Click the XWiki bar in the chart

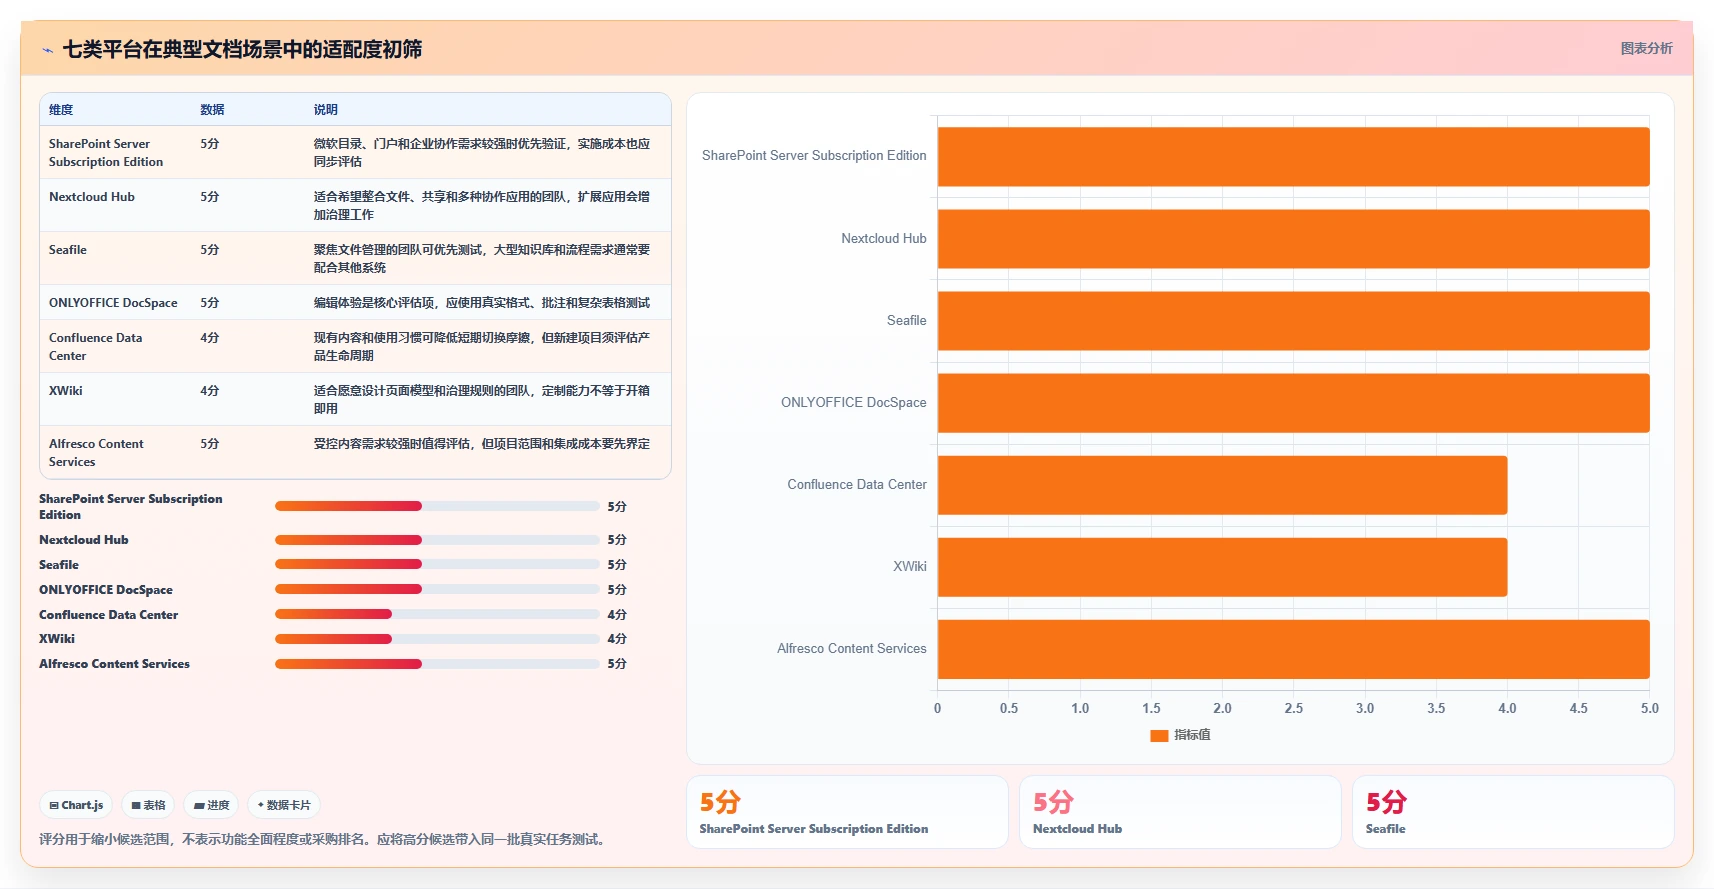1222,567
